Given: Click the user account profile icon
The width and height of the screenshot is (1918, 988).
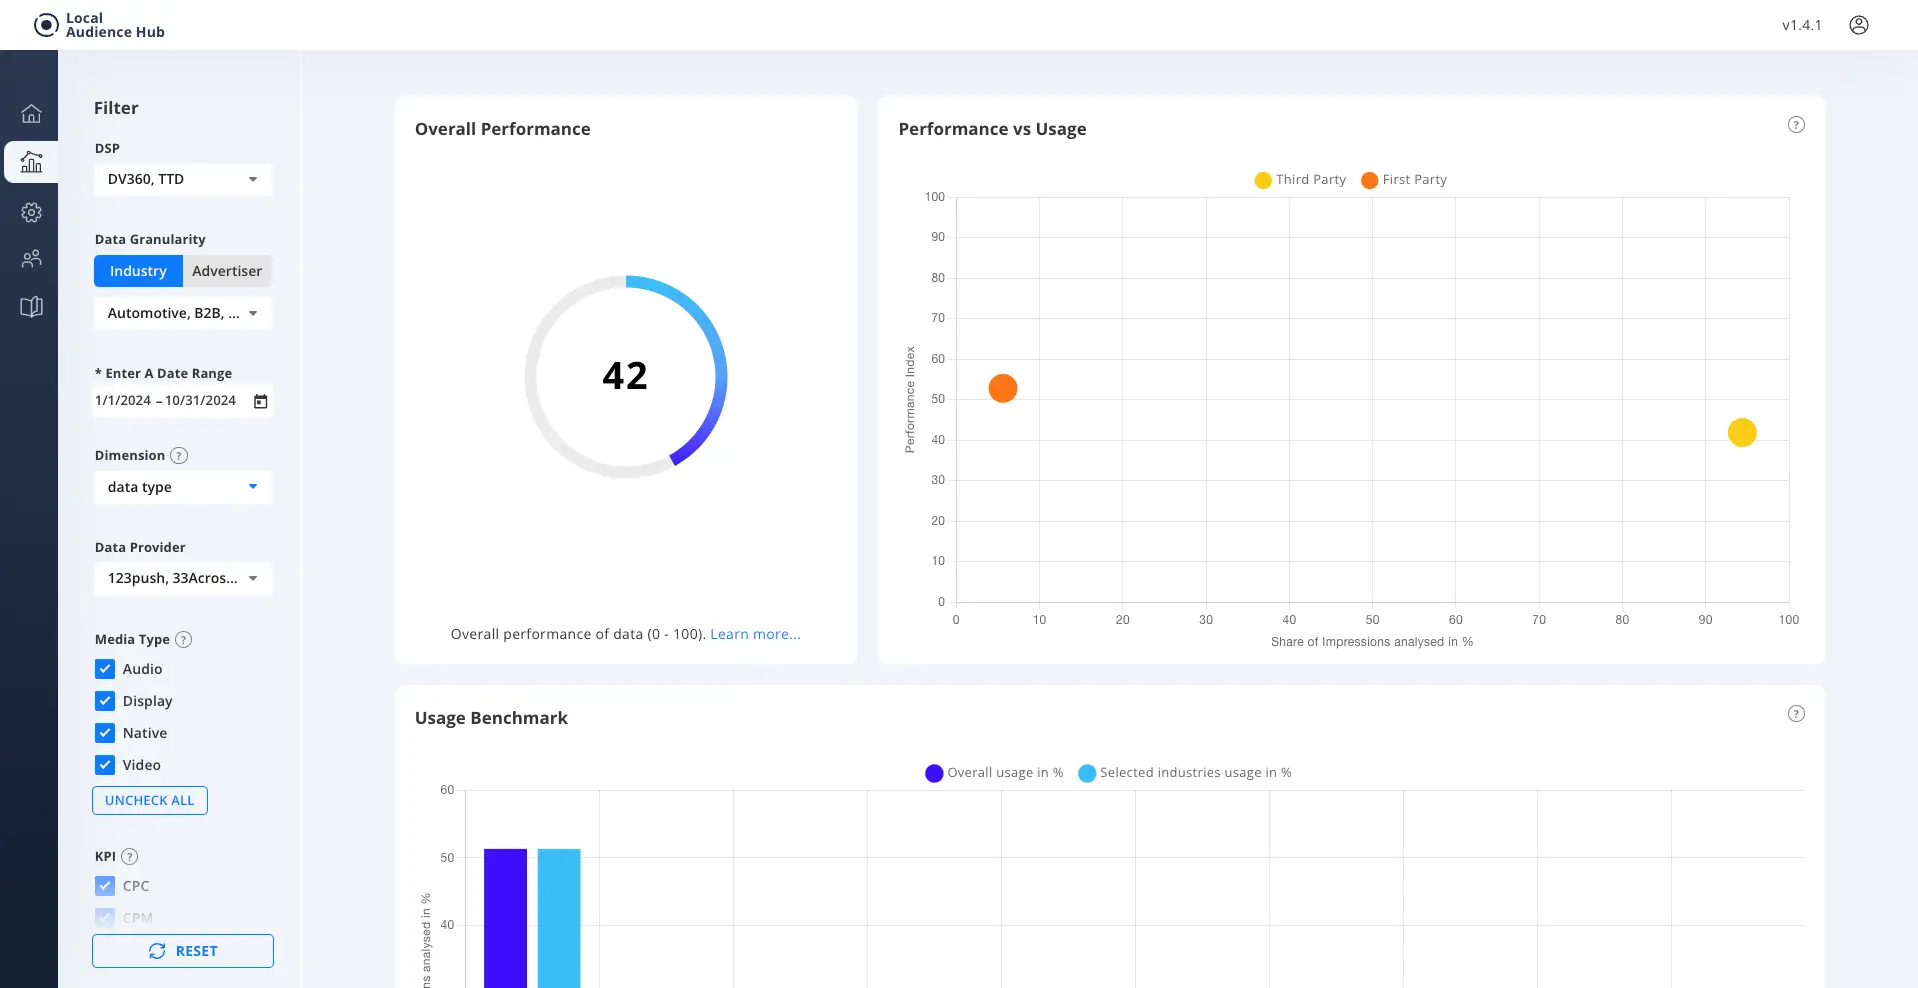Looking at the screenshot, I should [1858, 25].
